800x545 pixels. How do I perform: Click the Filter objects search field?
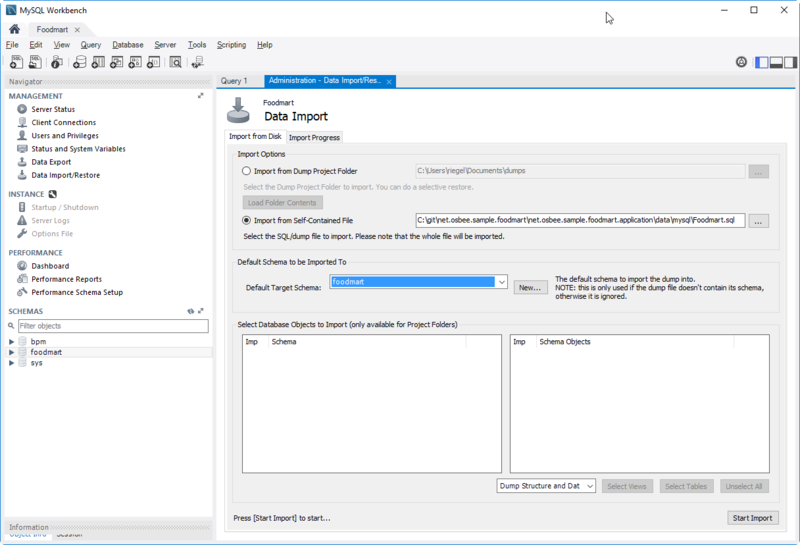[x=113, y=326]
